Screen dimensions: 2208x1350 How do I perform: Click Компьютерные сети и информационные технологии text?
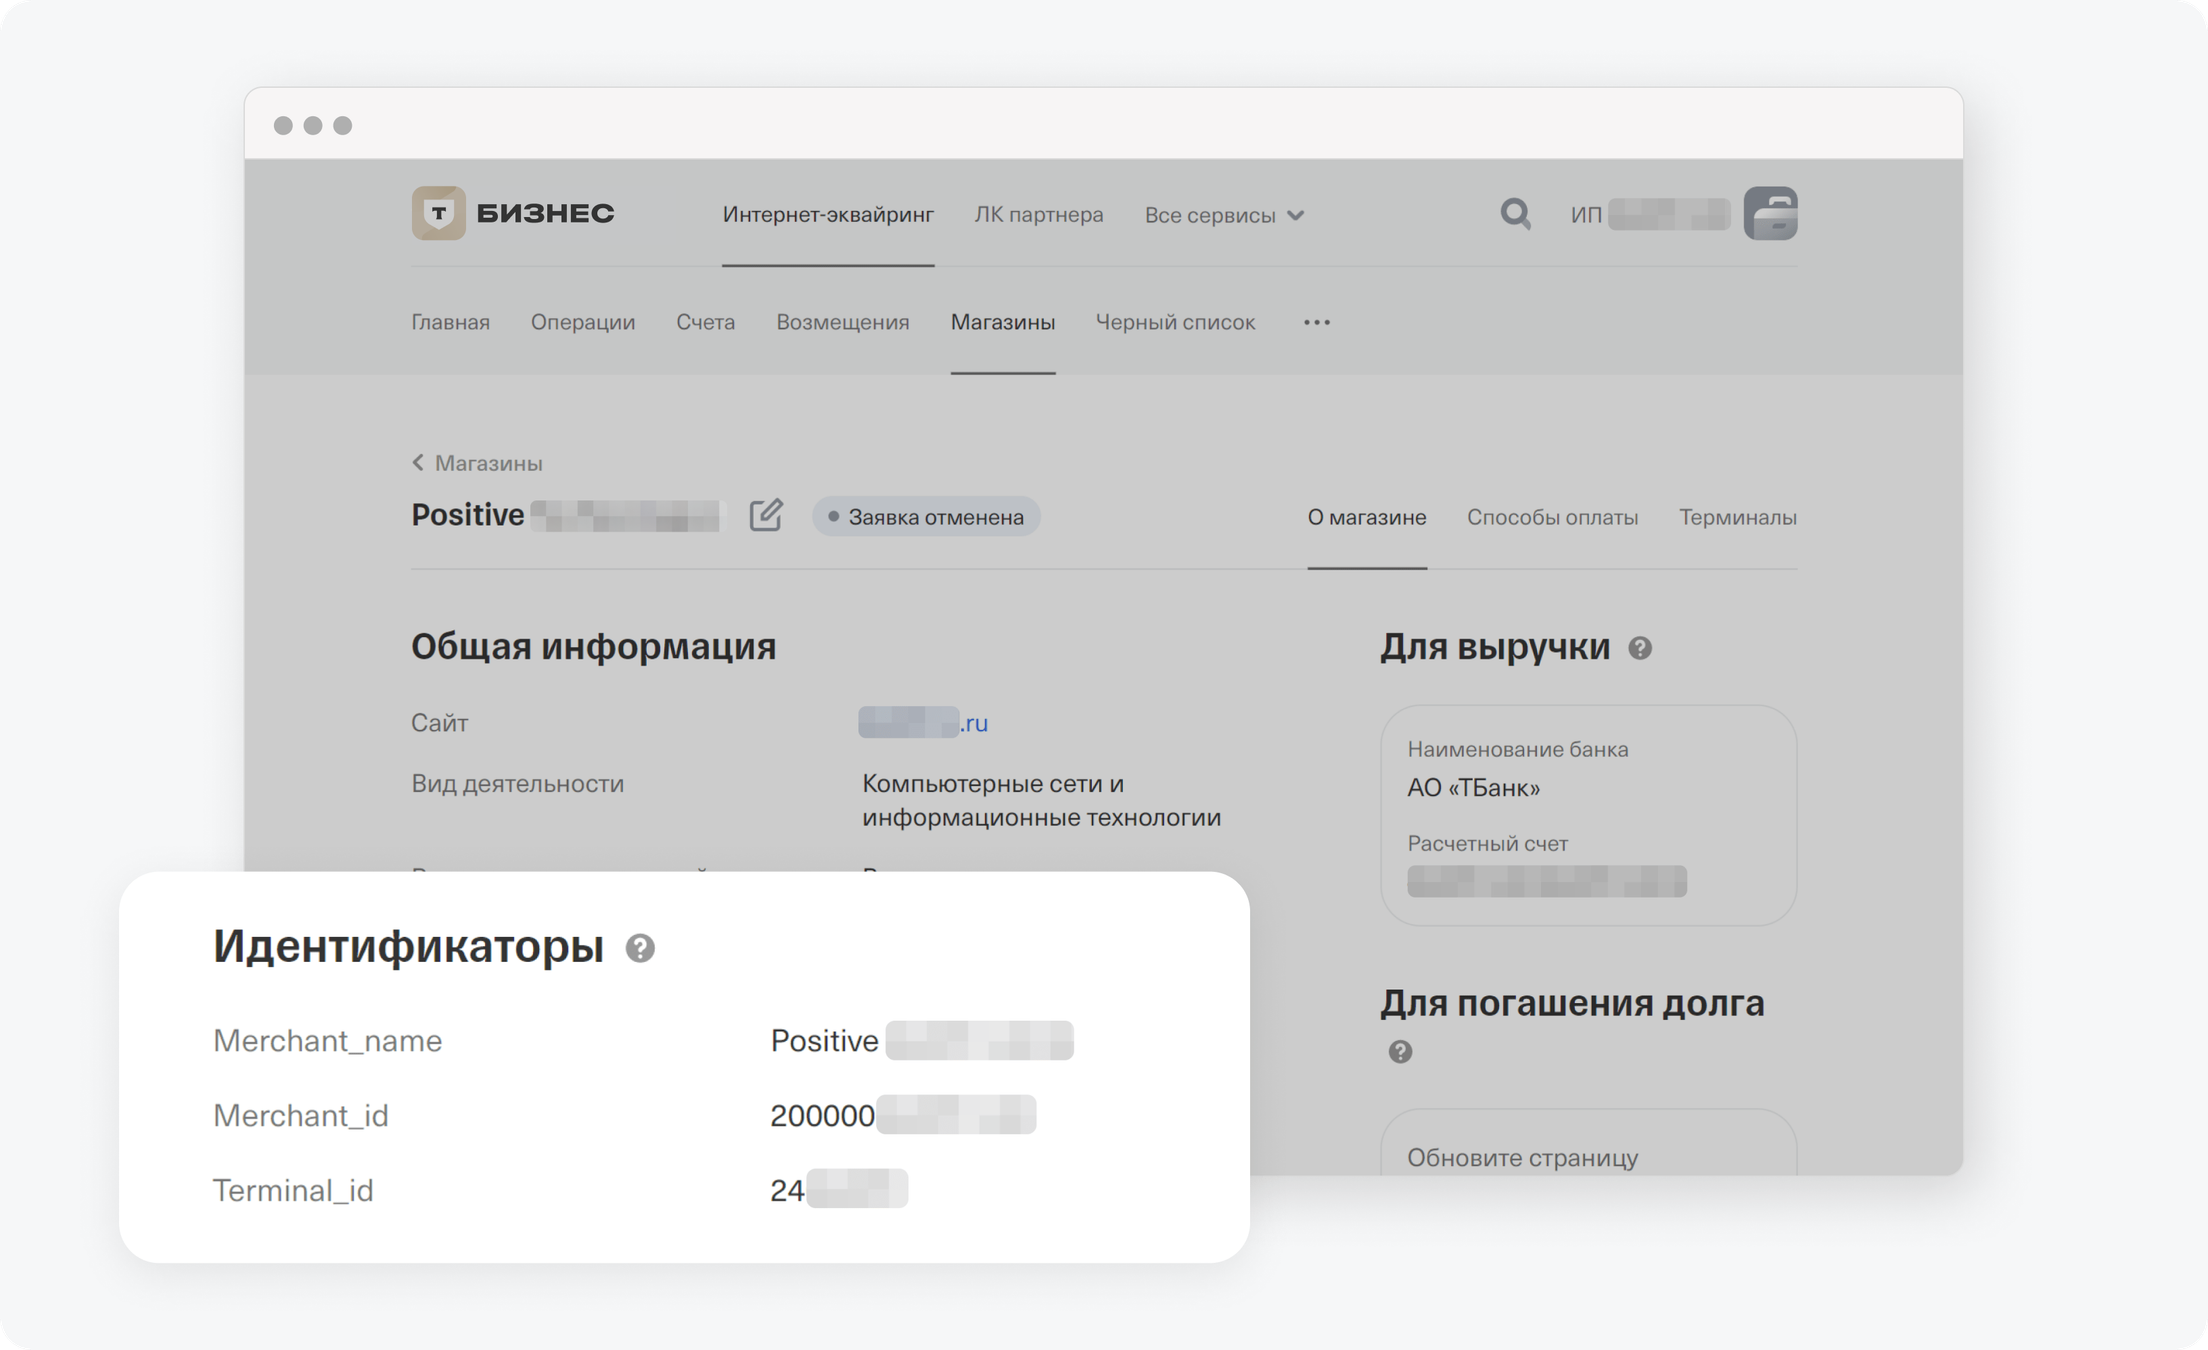coord(1041,800)
